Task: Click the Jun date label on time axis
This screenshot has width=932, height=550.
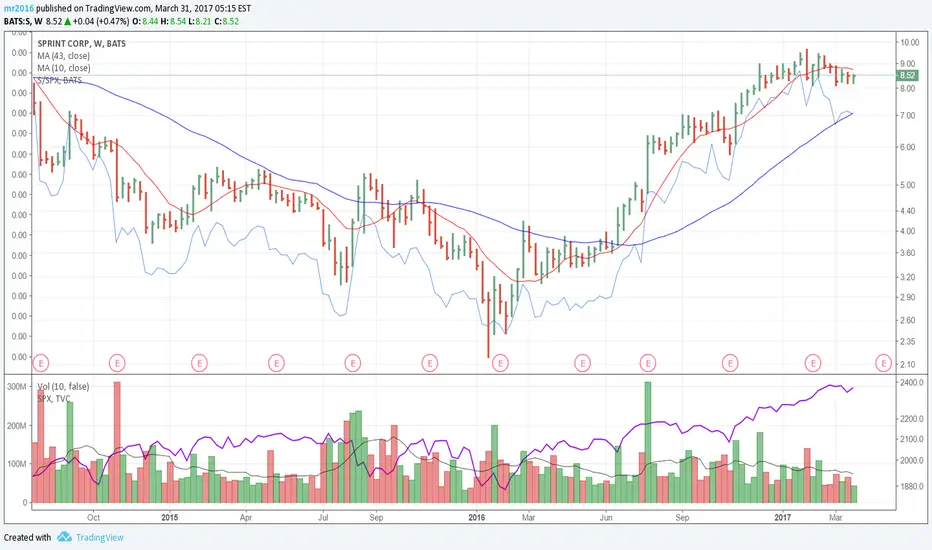Action: coord(606,517)
